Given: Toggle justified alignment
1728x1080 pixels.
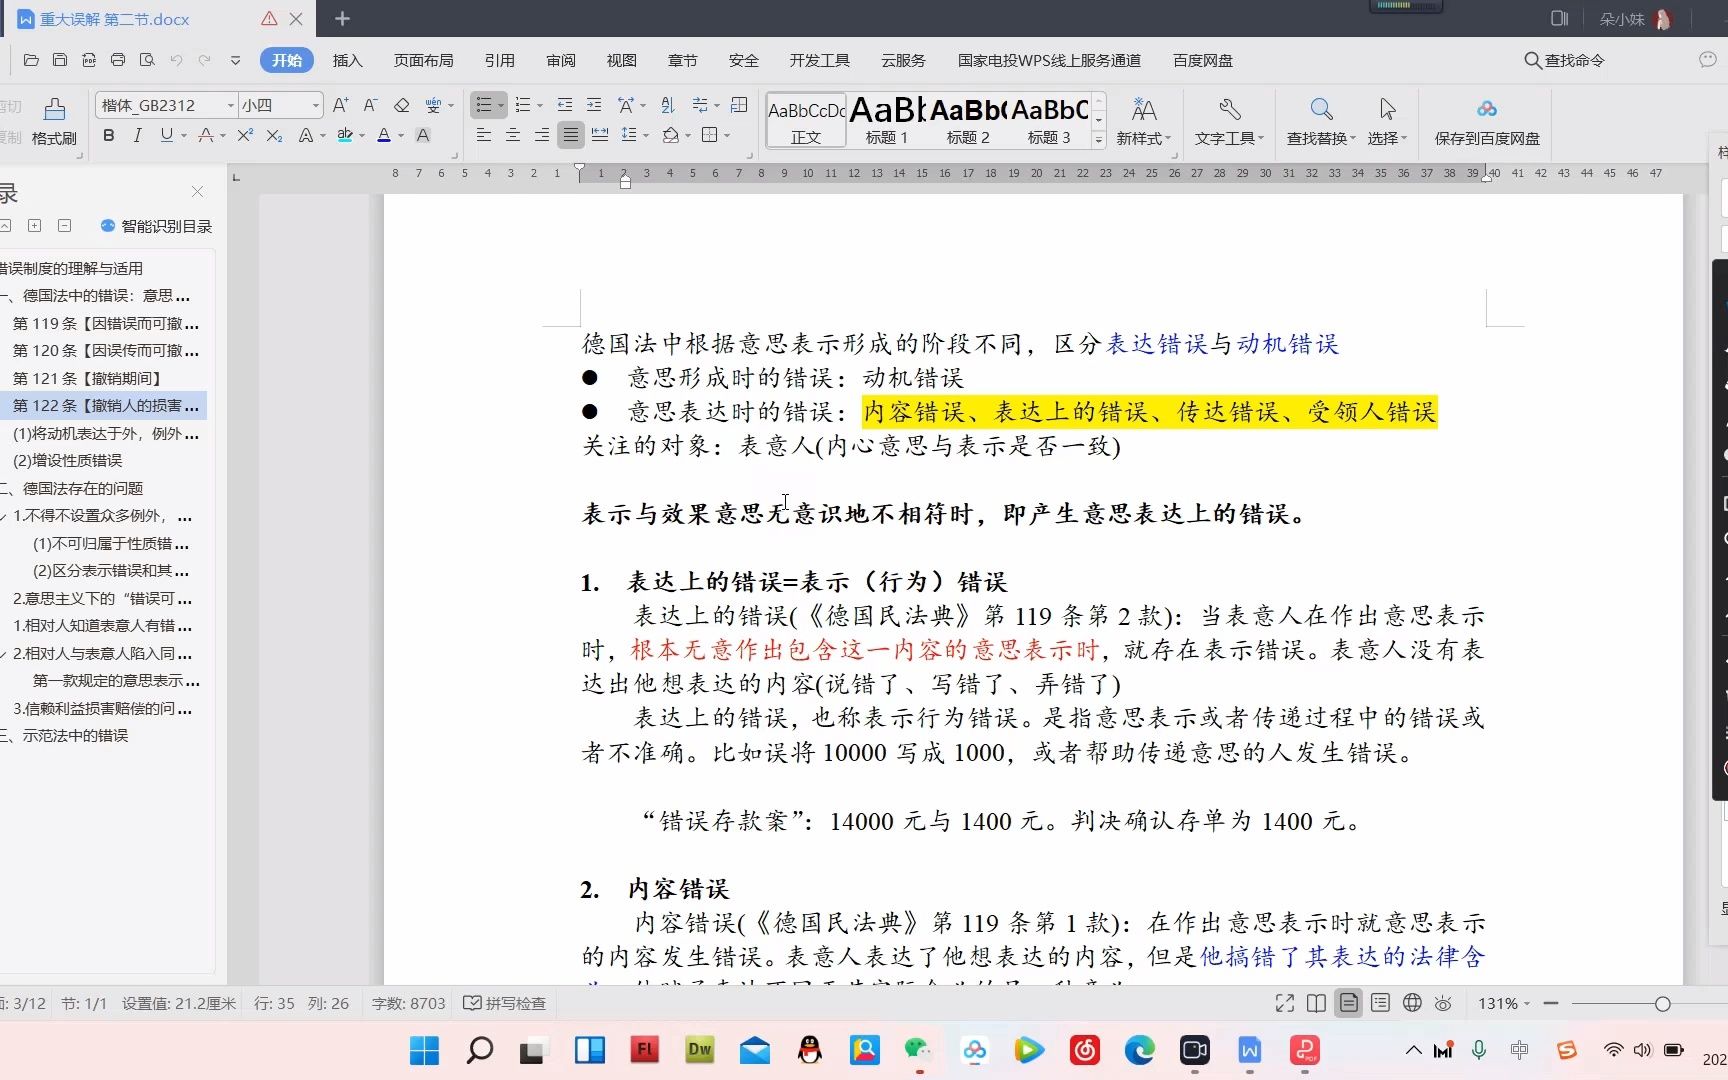Looking at the screenshot, I should [x=571, y=135].
